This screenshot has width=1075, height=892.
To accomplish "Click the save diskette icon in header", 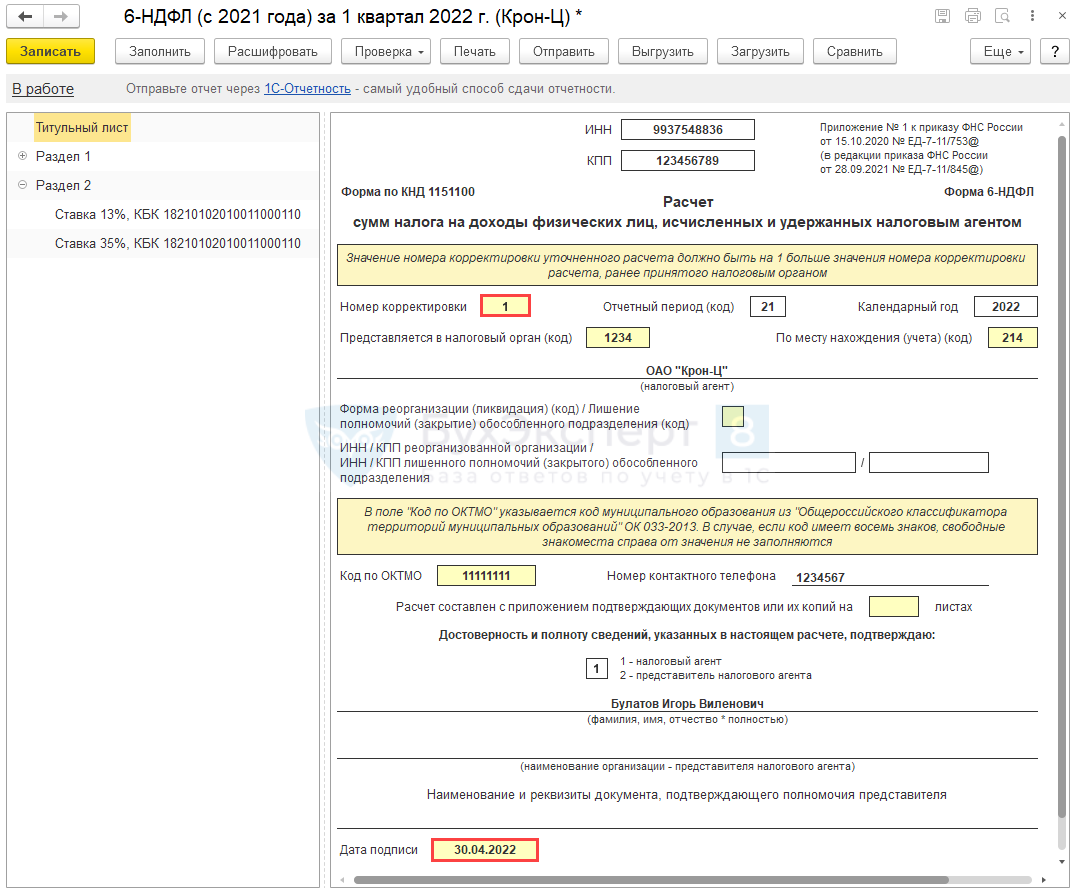I will pyautogui.click(x=943, y=16).
